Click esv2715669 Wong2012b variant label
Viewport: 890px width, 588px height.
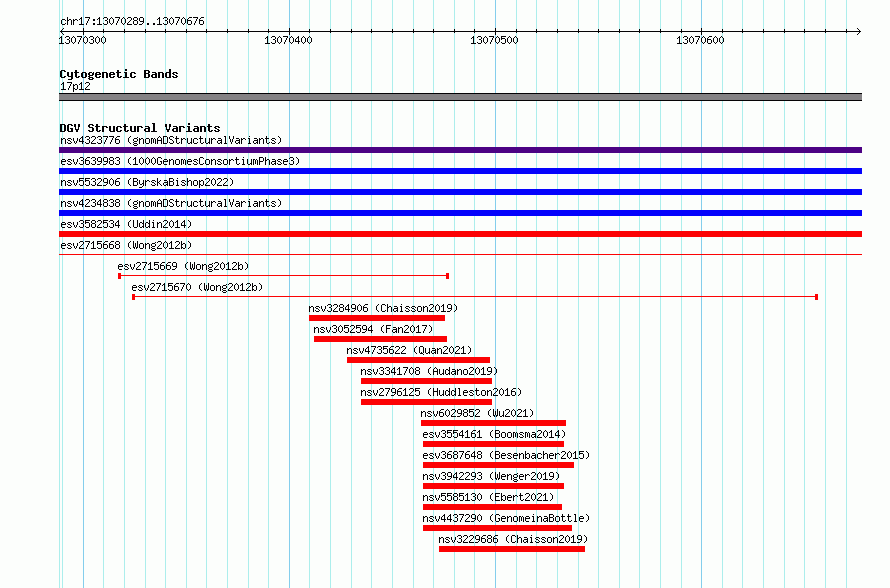183,266
